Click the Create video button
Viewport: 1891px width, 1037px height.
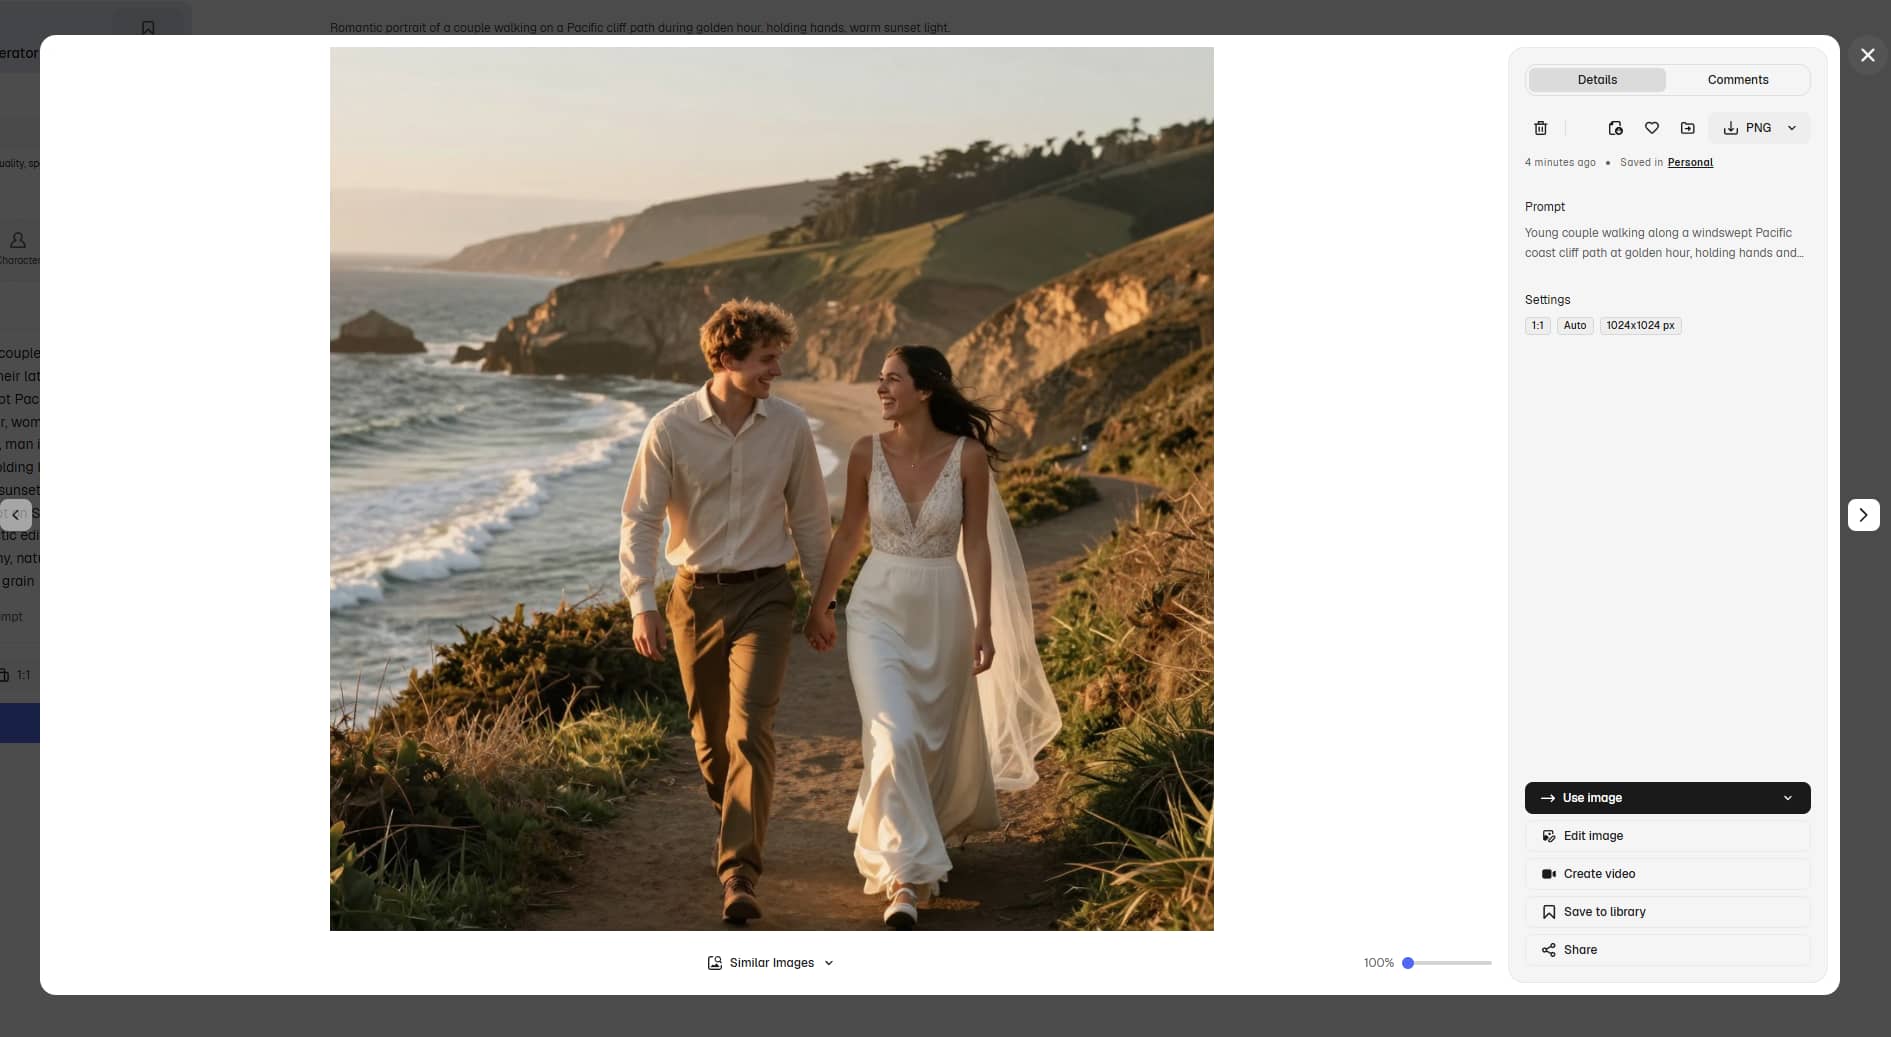(x=1667, y=874)
